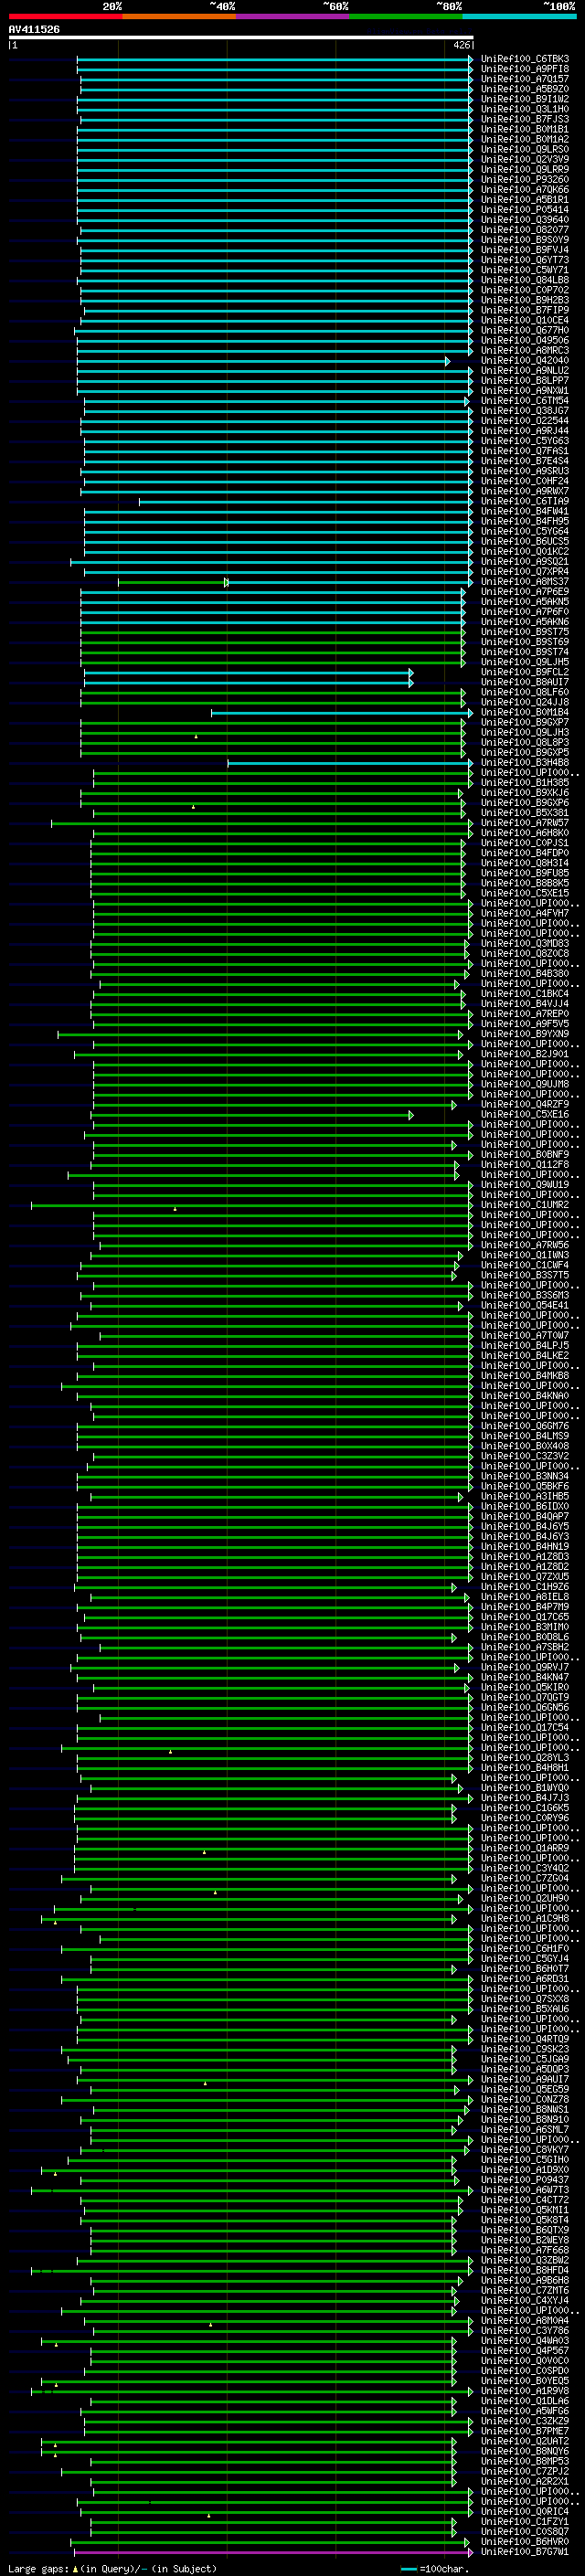Click UniRef100_Q10CE4 in the list
Screen dimensions: 585x2576
[525, 320]
